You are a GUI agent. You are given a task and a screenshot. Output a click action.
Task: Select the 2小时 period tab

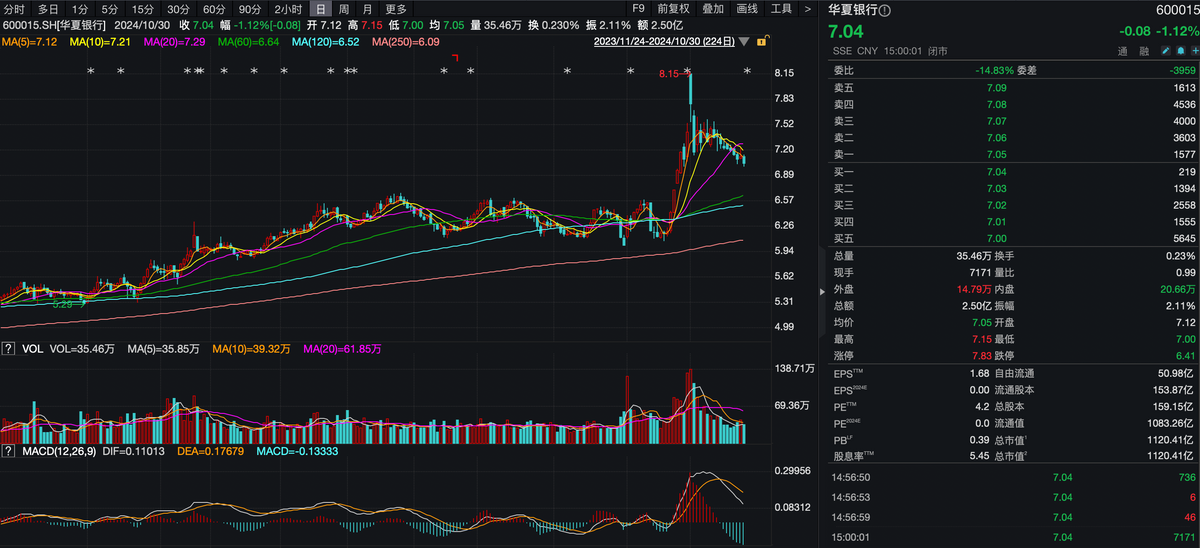[288, 8]
